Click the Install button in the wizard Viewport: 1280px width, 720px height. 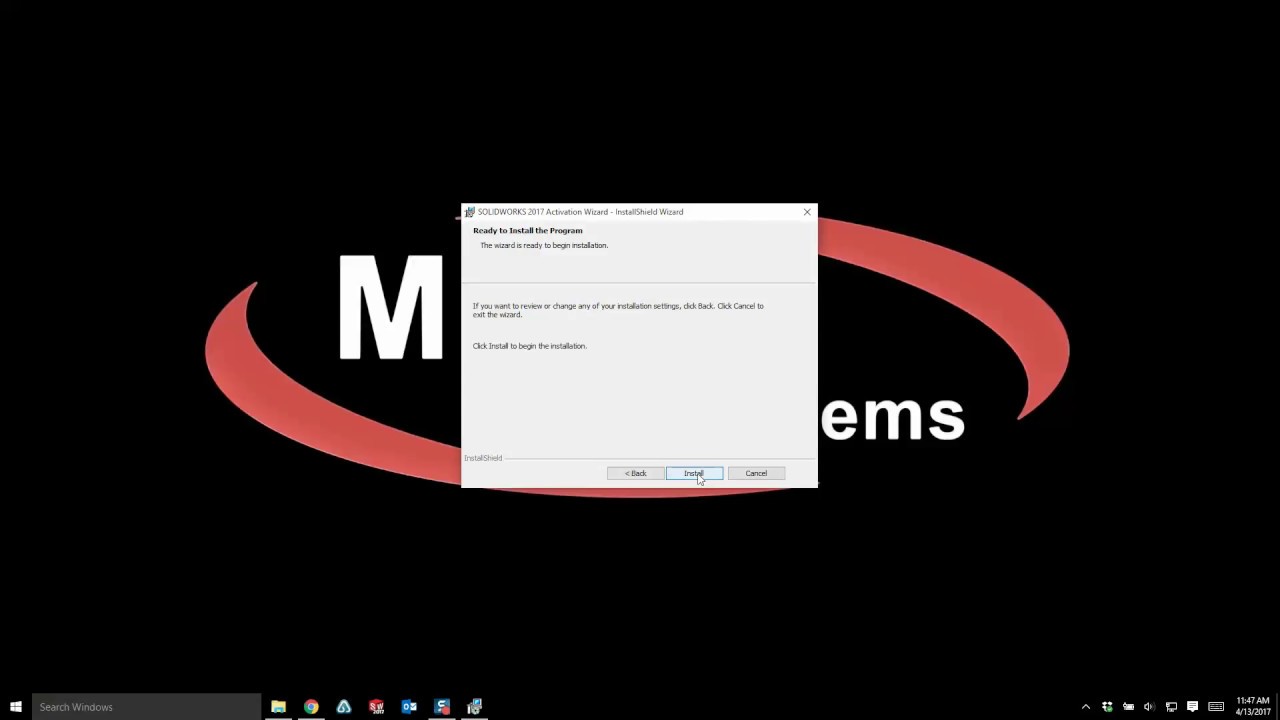694,473
